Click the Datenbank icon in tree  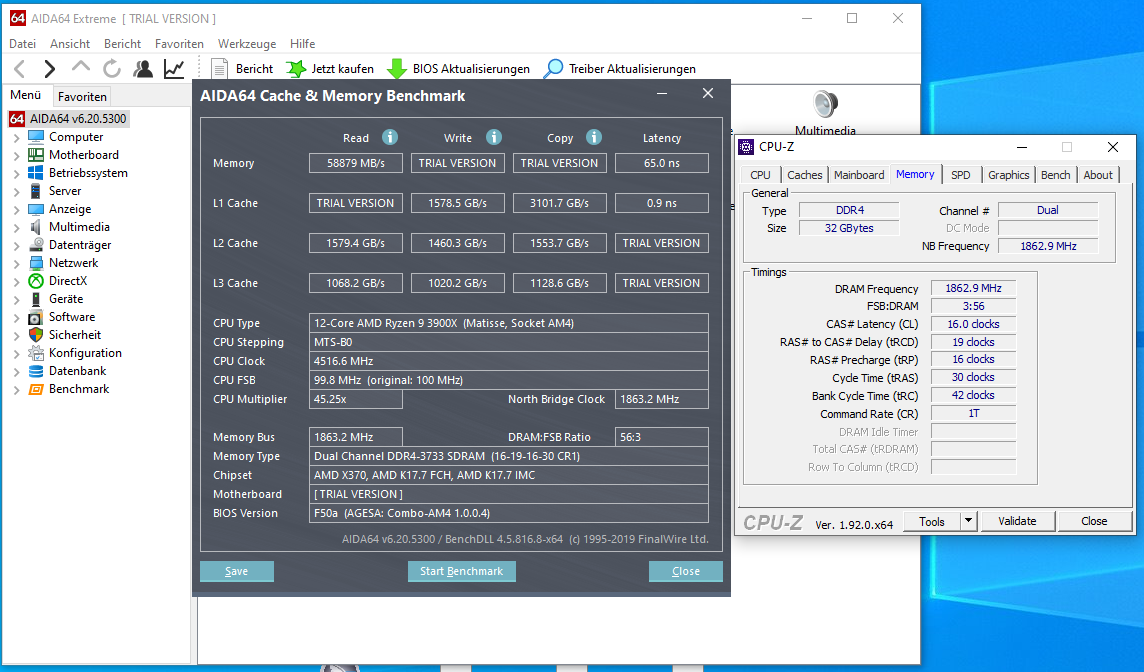click(x=36, y=371)
